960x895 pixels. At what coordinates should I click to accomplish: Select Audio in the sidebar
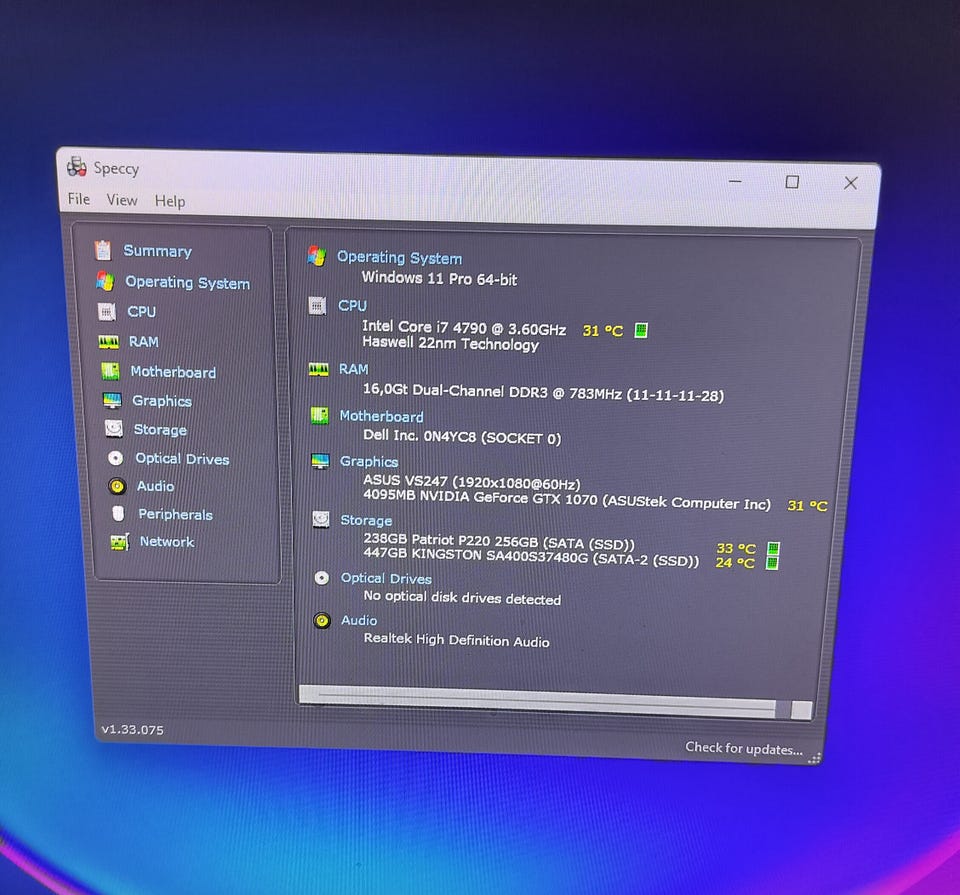(x=156, y=486)
